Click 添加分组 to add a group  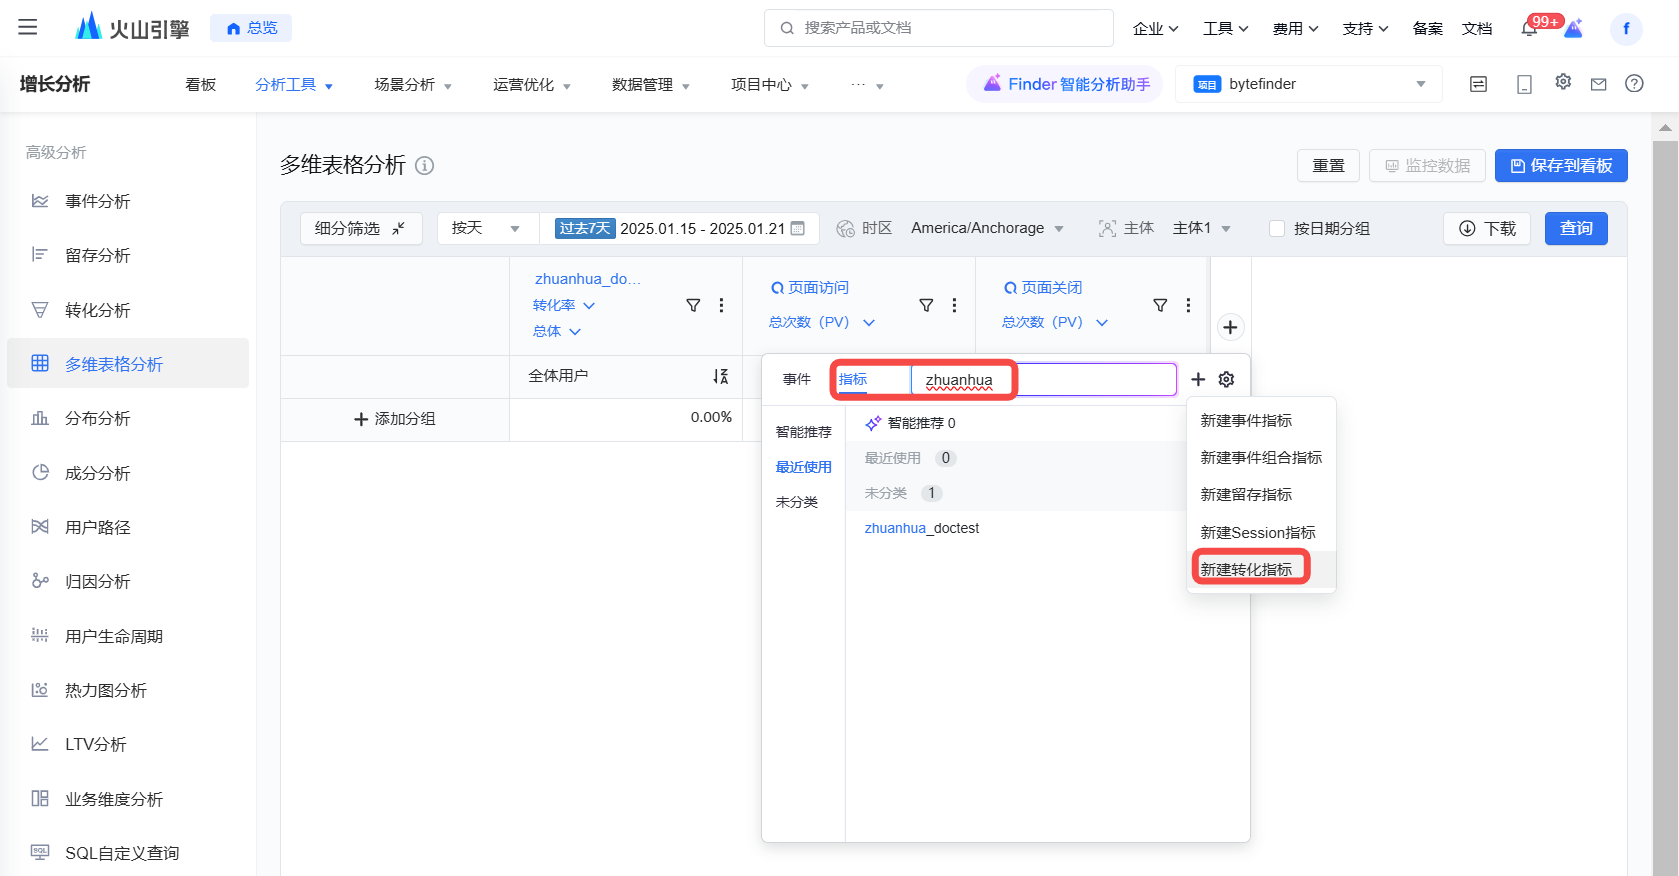[x=395, y=419]
